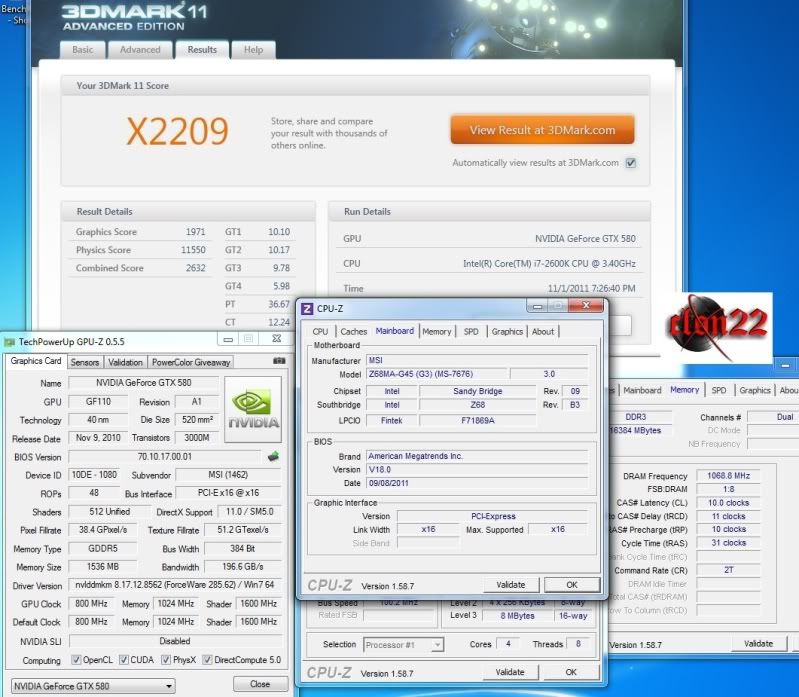This screenshot has height=697, width=799.
Task: Select the Mainboard tab in front CPU-Z
Action: [x=395, y=331]
